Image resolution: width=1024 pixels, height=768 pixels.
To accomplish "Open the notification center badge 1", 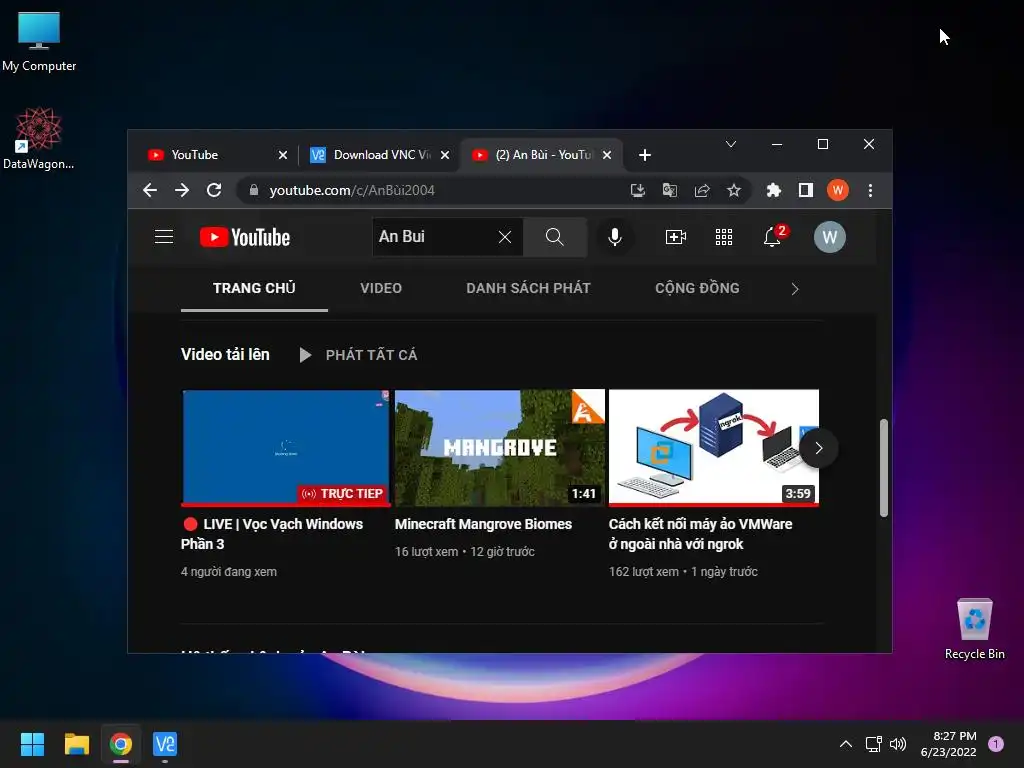I will point(996,743).
